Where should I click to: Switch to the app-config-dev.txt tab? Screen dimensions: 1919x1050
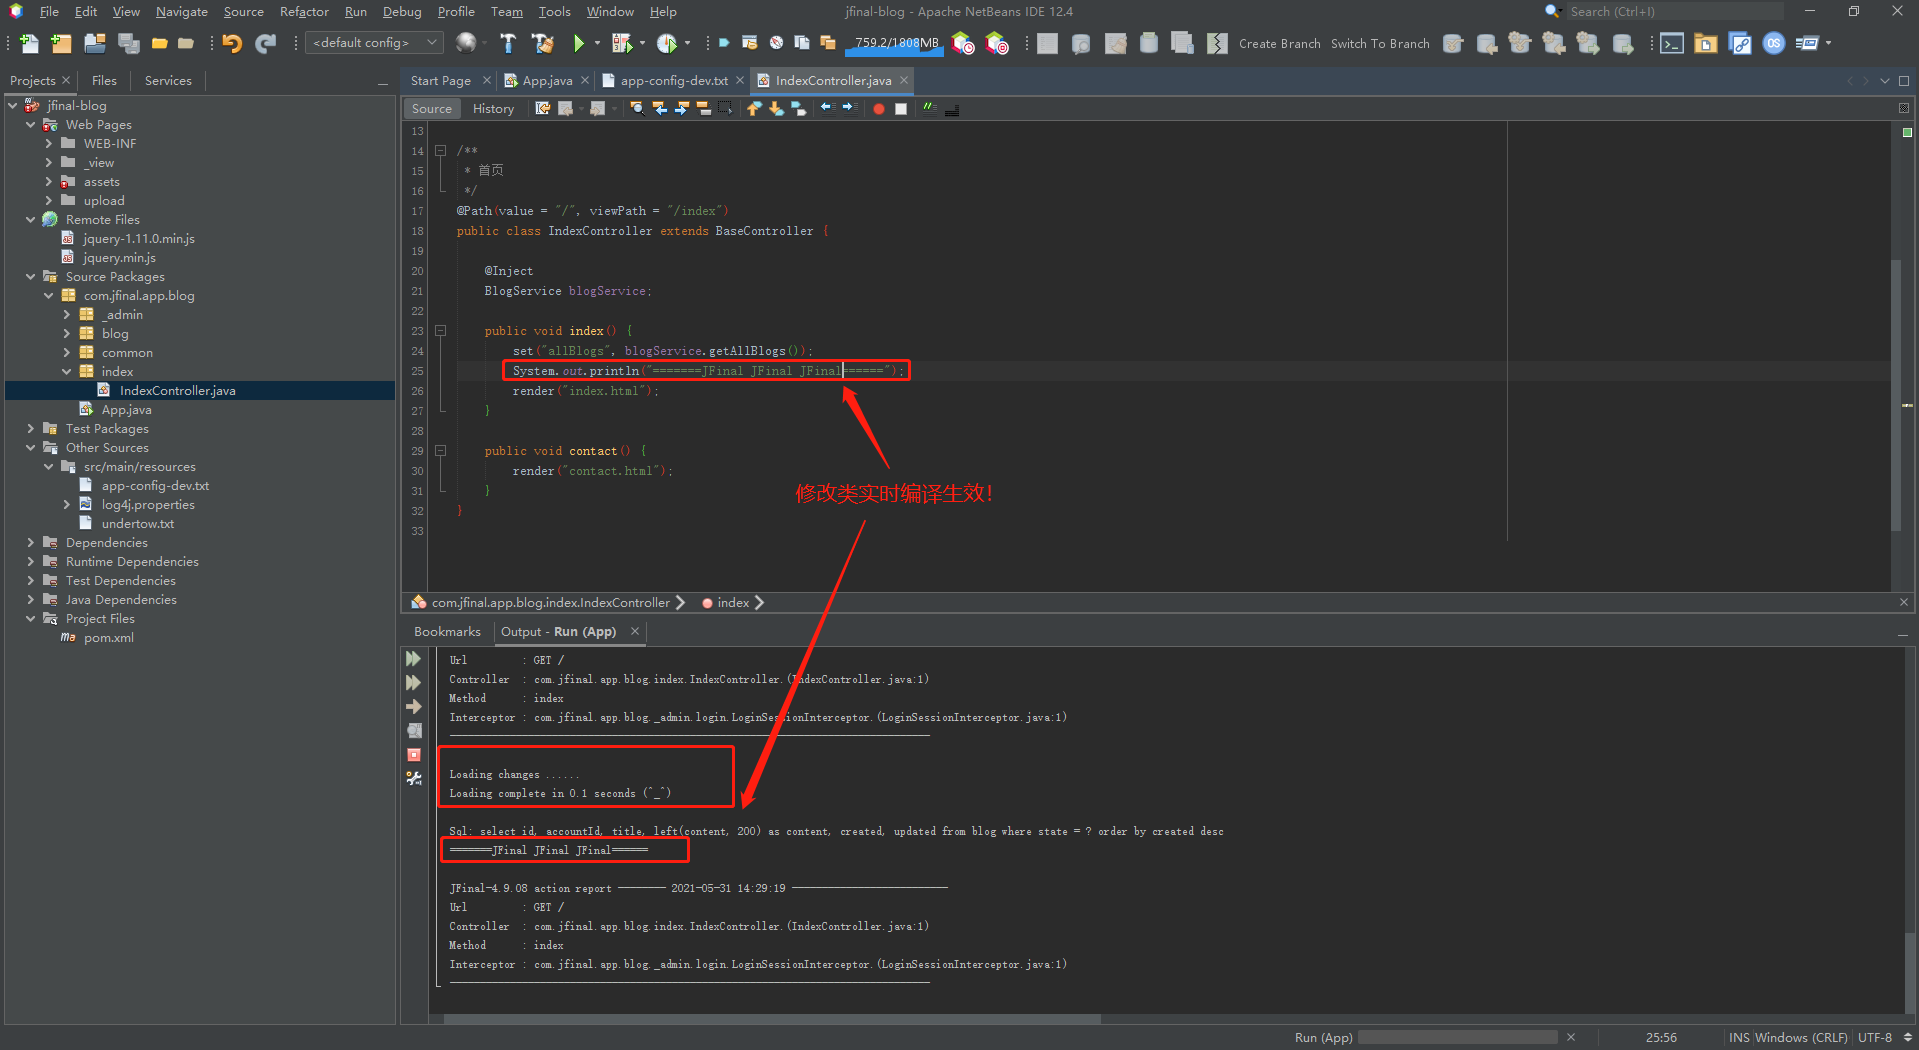pos(674,80)
